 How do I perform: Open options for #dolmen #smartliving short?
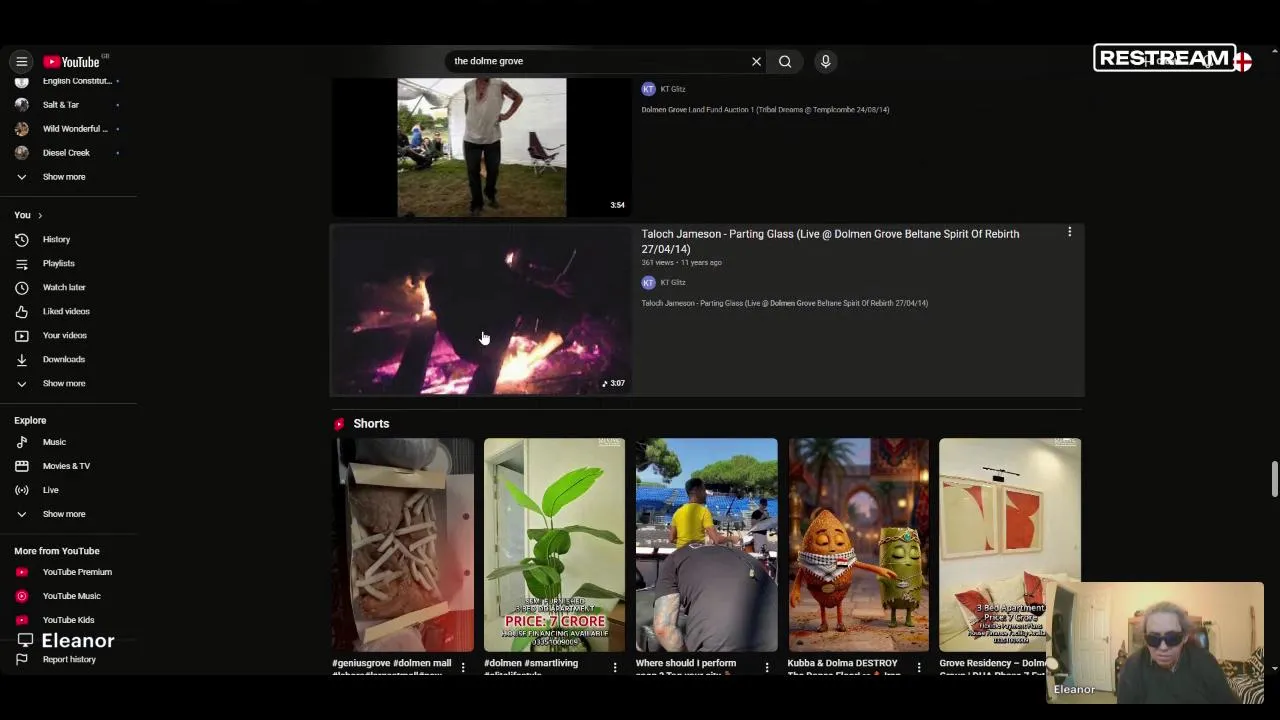615,667
